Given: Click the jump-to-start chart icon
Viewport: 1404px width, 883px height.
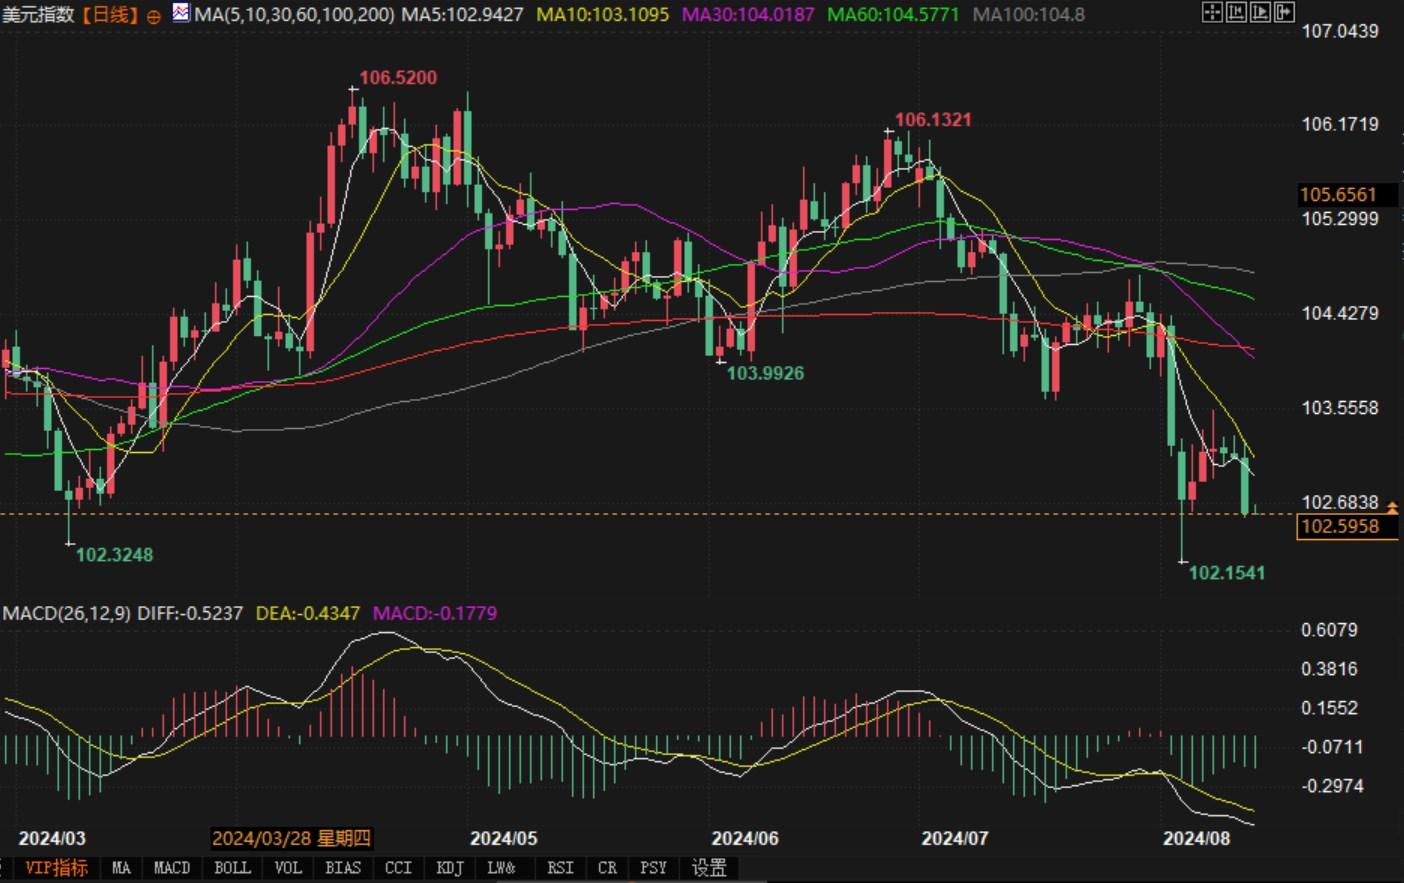Looking at the screenshot, I should click(x=1236, y=13).
